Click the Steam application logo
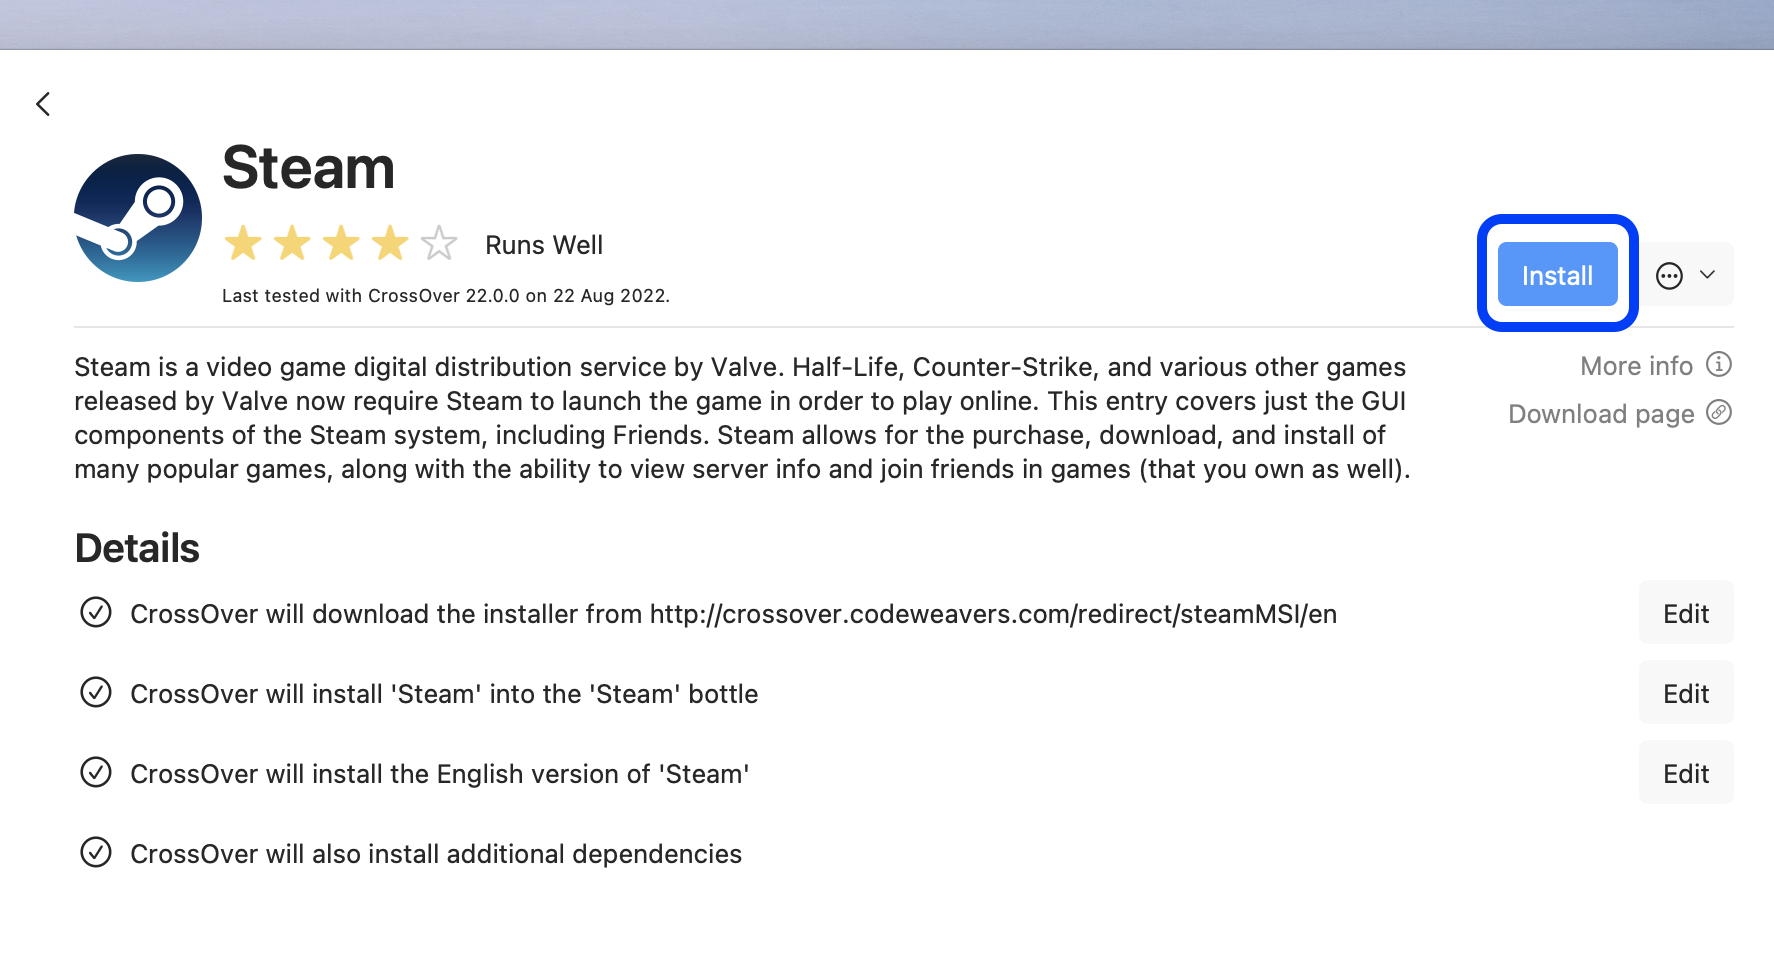 click(x=138, y=218)
